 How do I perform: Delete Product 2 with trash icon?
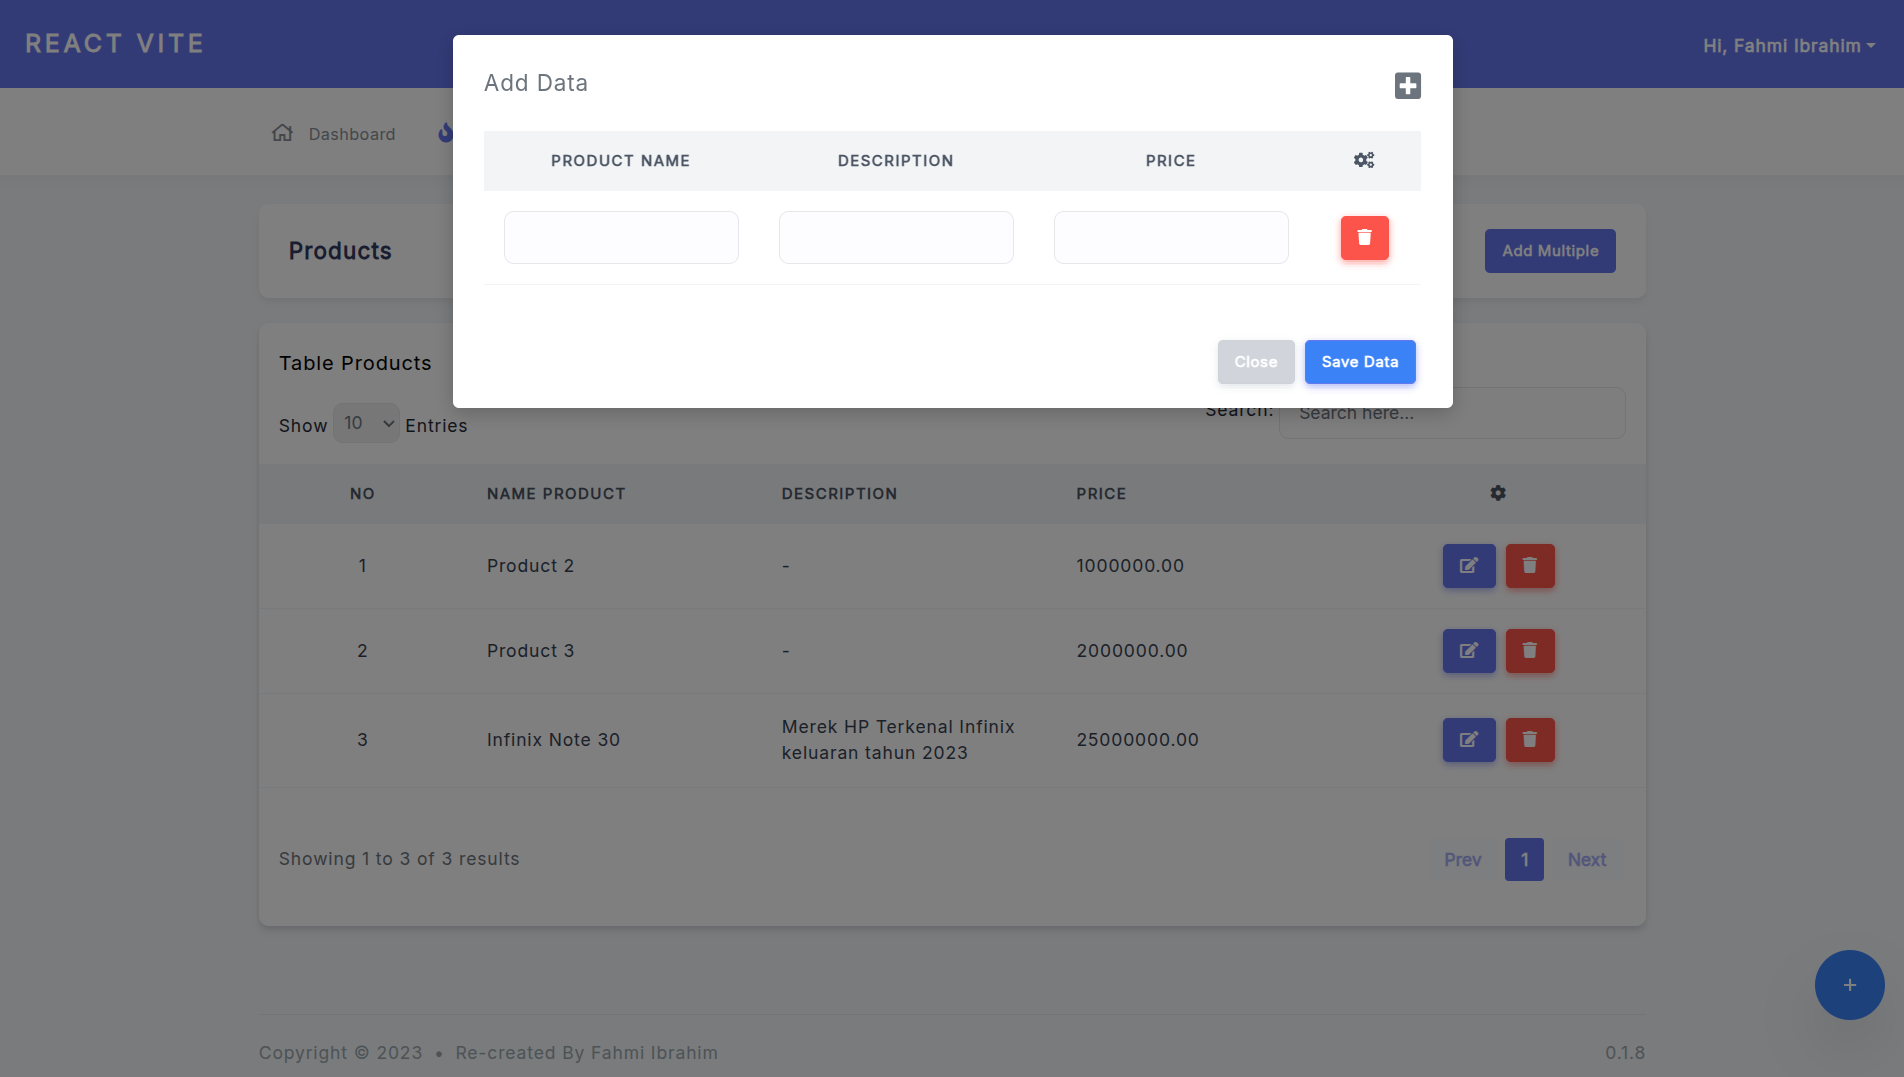1529,566
